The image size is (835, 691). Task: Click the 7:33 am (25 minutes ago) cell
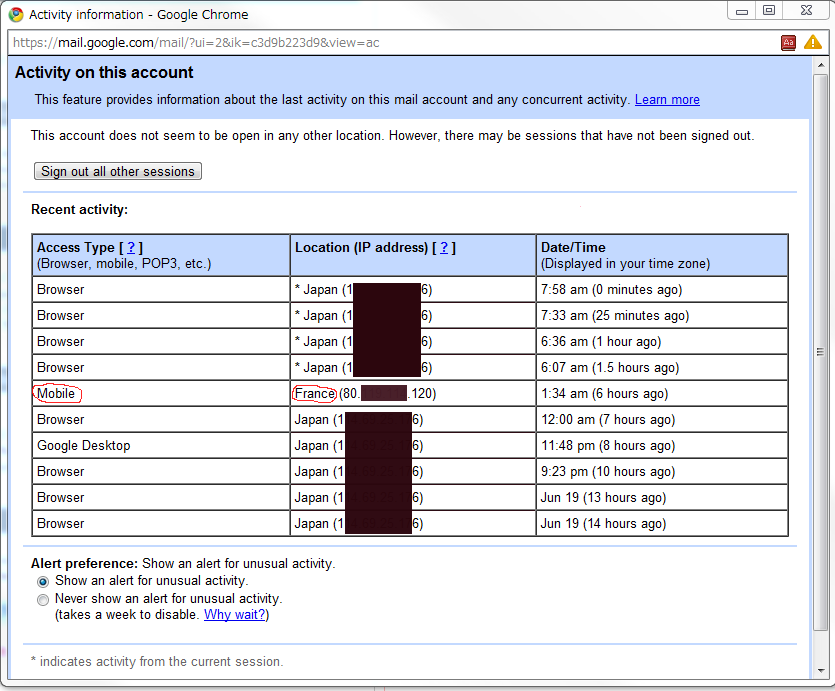[x=662, y=316]
